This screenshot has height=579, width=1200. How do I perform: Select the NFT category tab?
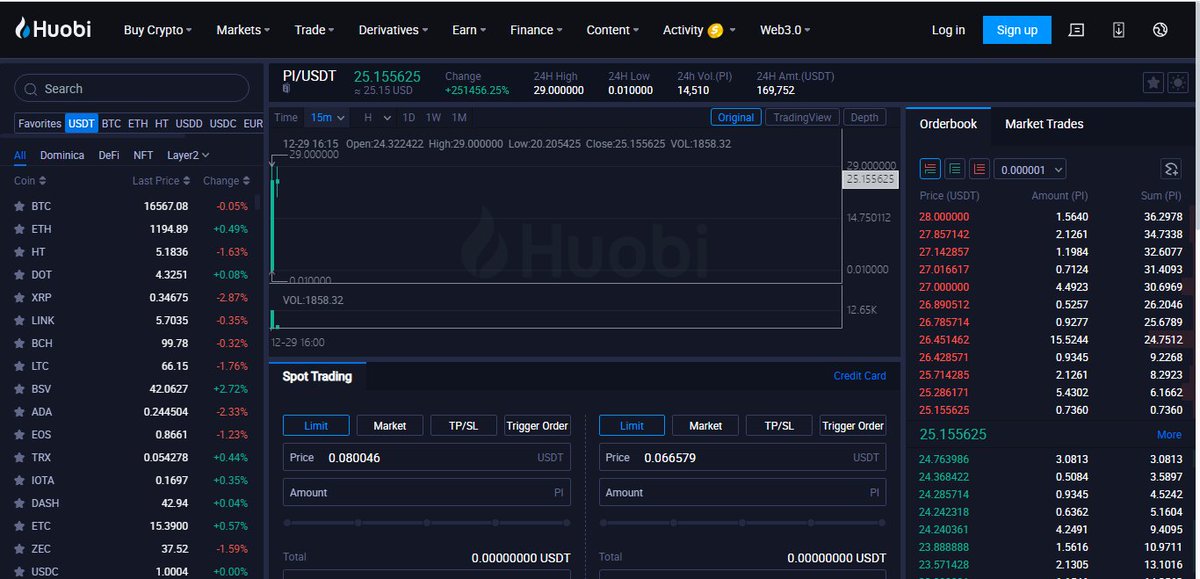tap(143, 155)
